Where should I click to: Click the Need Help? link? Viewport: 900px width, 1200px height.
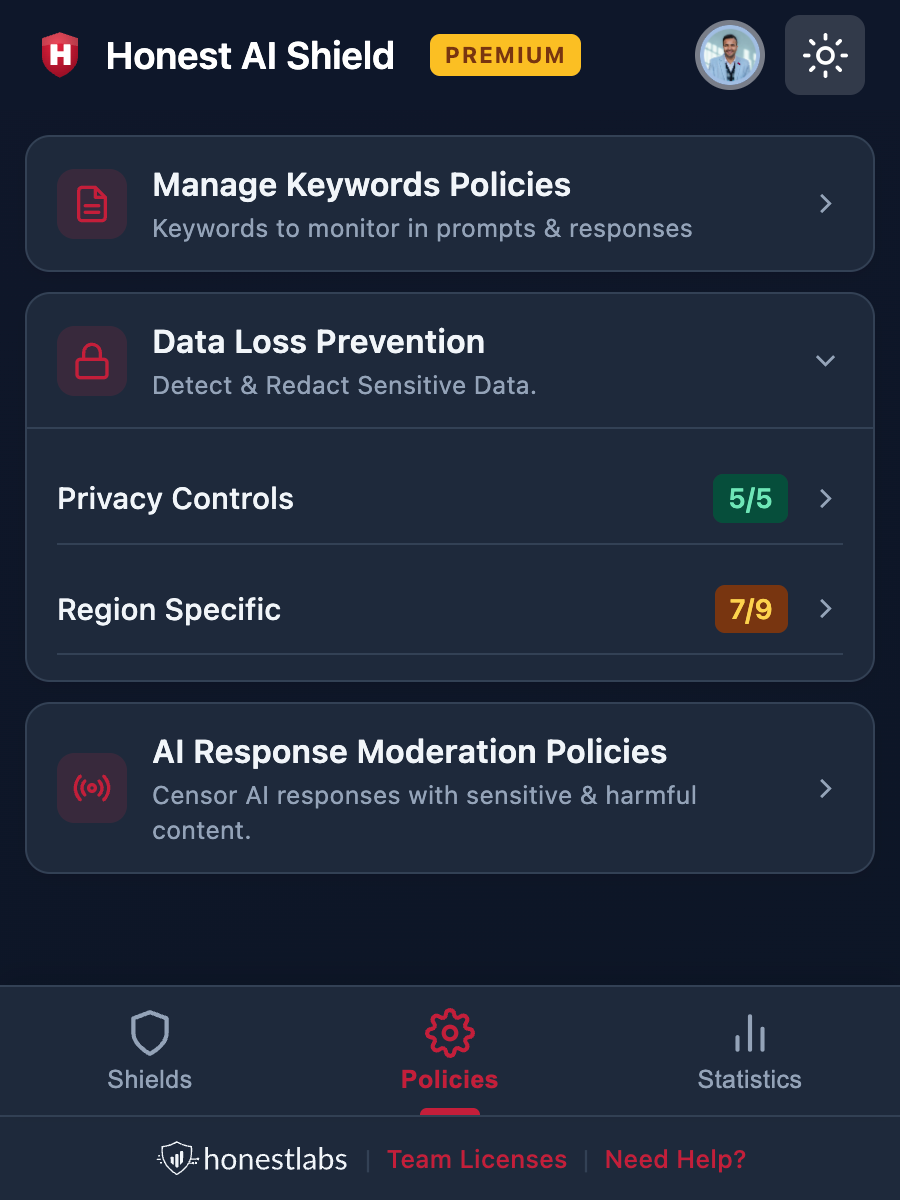(x=676, y=1160)
